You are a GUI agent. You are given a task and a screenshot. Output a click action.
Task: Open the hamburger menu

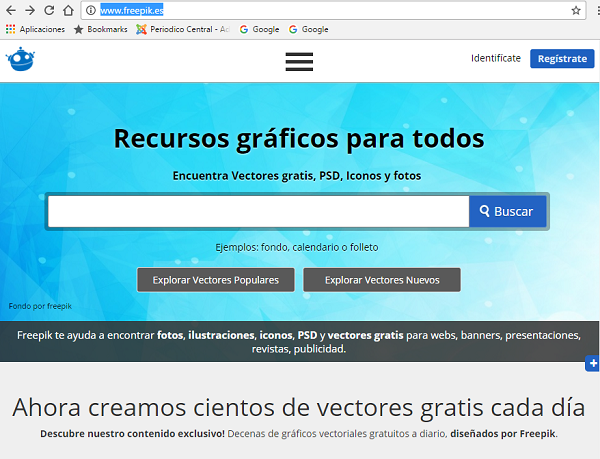tap(299, 62)
